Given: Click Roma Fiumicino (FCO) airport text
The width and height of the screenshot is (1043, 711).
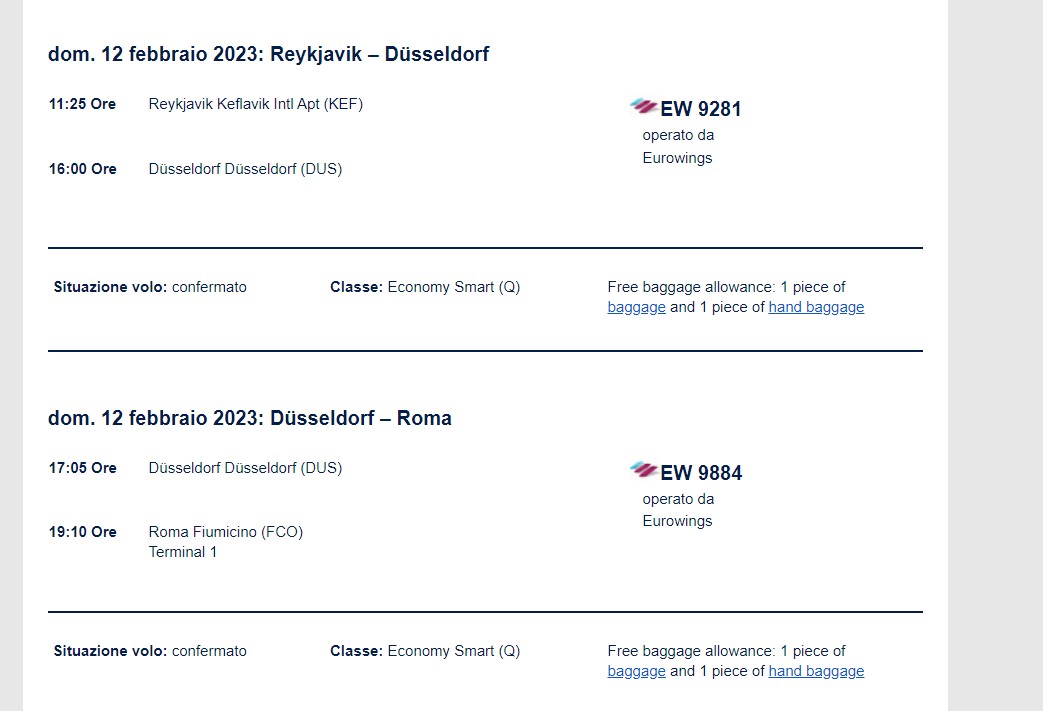Looking at the screenshot, I should point(225,532).
